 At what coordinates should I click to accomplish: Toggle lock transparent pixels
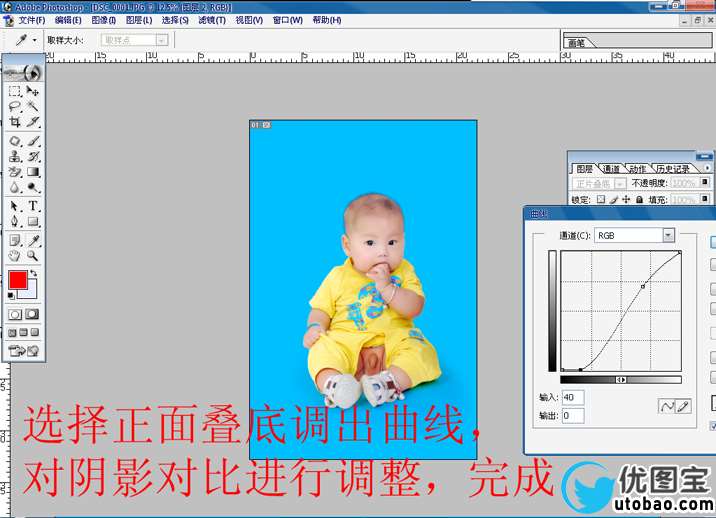tap(601, 199)
